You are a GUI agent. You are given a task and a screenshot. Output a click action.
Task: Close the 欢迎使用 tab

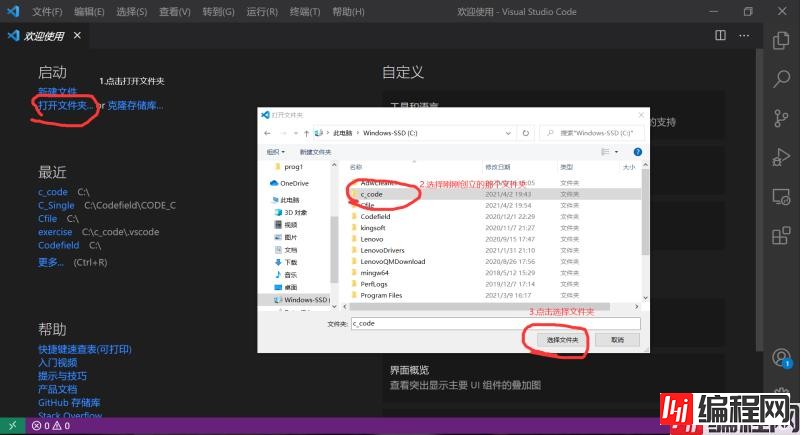(x=77, y=35)
